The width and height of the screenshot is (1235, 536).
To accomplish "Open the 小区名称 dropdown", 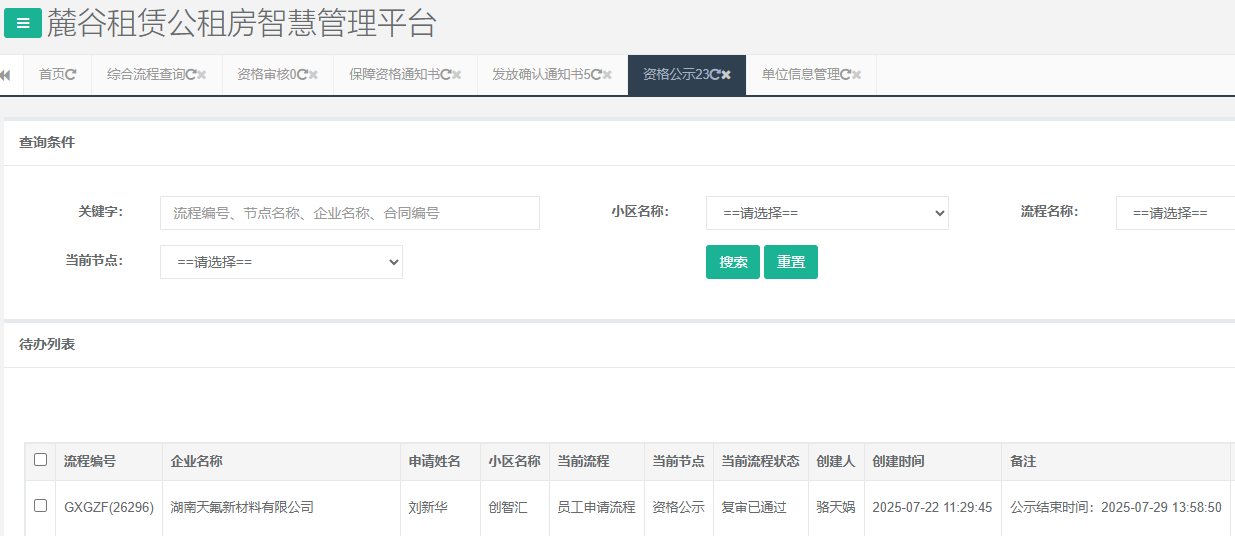I will tap(827, 213).
